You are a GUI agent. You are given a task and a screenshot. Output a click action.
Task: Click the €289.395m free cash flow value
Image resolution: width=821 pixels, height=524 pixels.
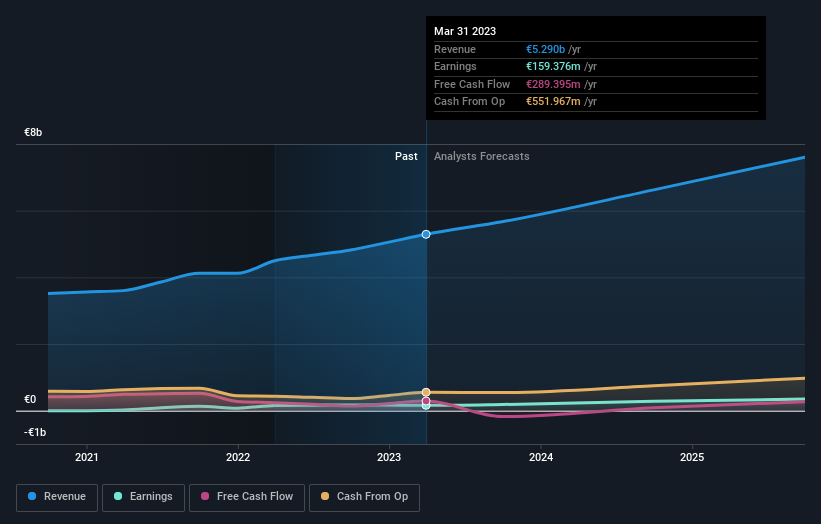(x=553, y=84)
